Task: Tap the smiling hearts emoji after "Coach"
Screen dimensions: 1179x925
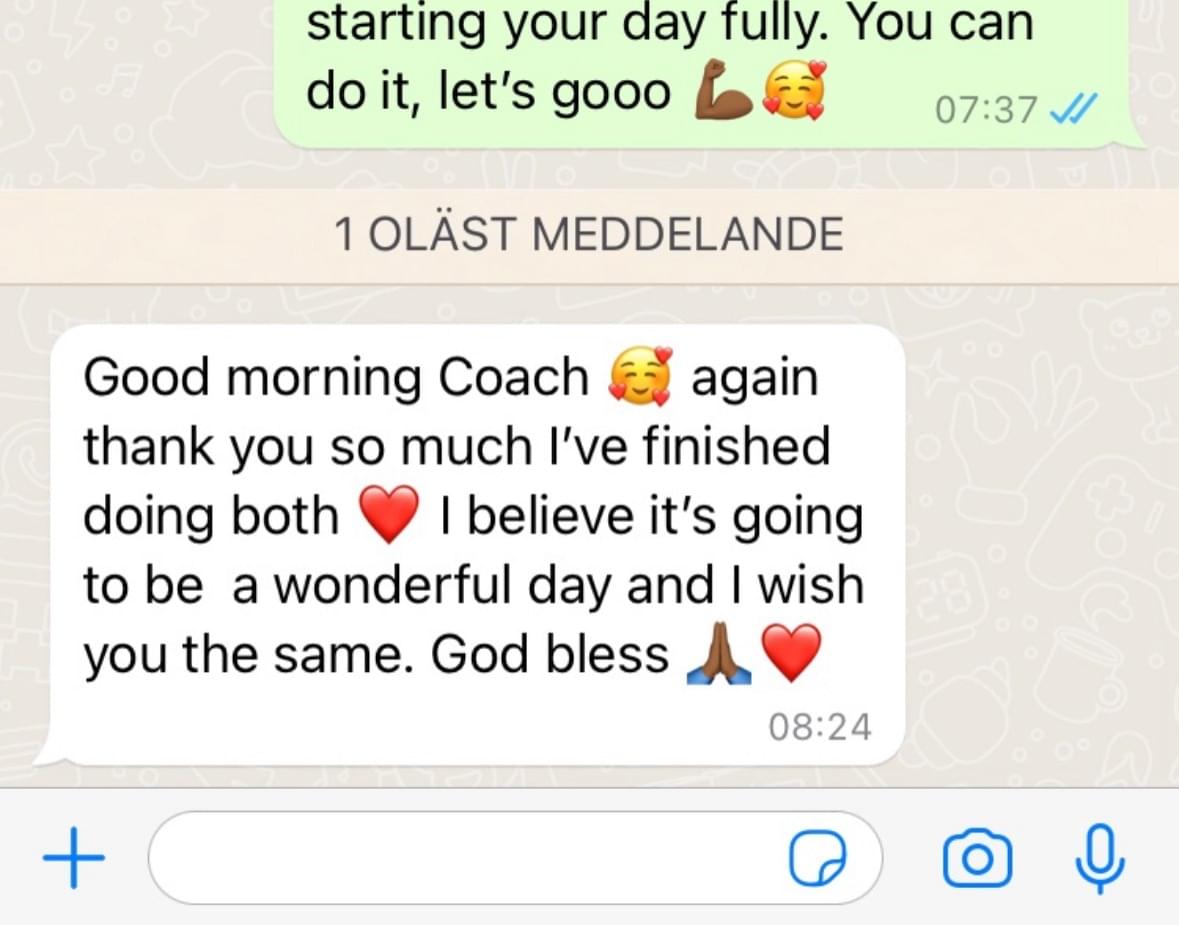Action: pyautogui.click(x=640, y=376)
